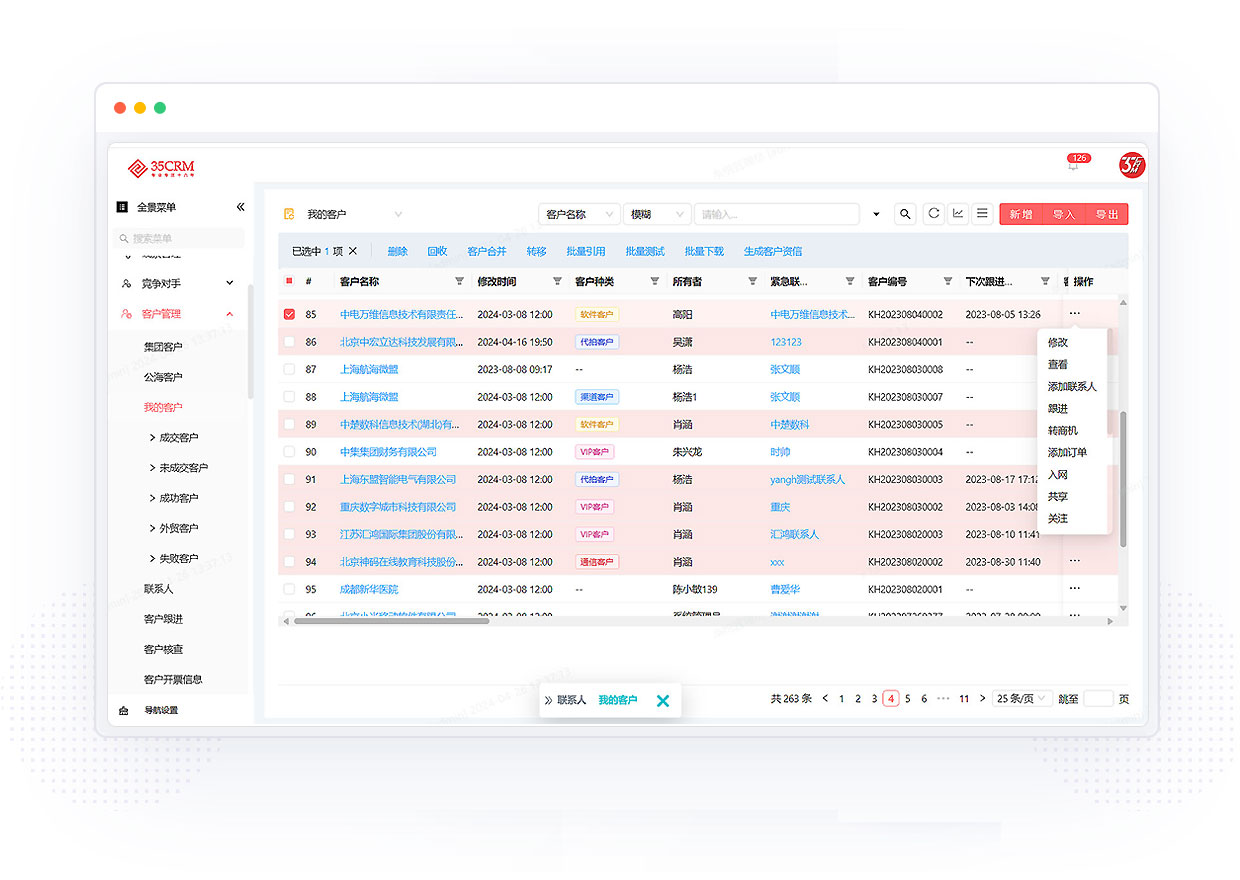Filter the 紧急联系人 column
This screenshot has width=1240, height=880.
(x=850, y=282)
